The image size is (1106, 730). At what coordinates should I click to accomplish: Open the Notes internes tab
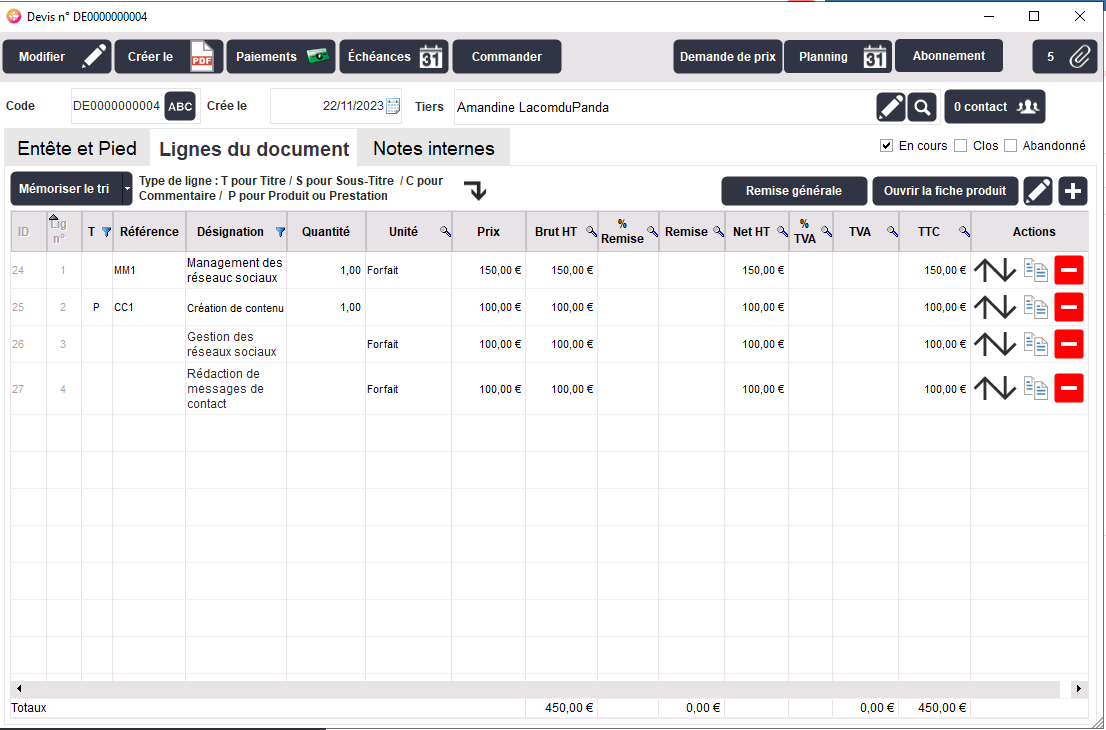[433, 149]
